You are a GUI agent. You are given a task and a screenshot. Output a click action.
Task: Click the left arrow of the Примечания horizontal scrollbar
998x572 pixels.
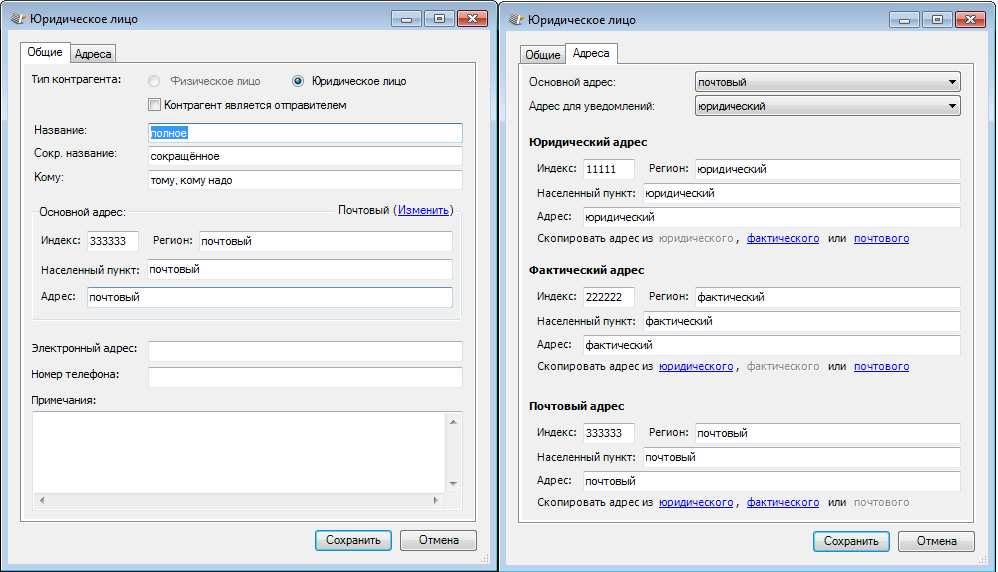coord(41,500)
